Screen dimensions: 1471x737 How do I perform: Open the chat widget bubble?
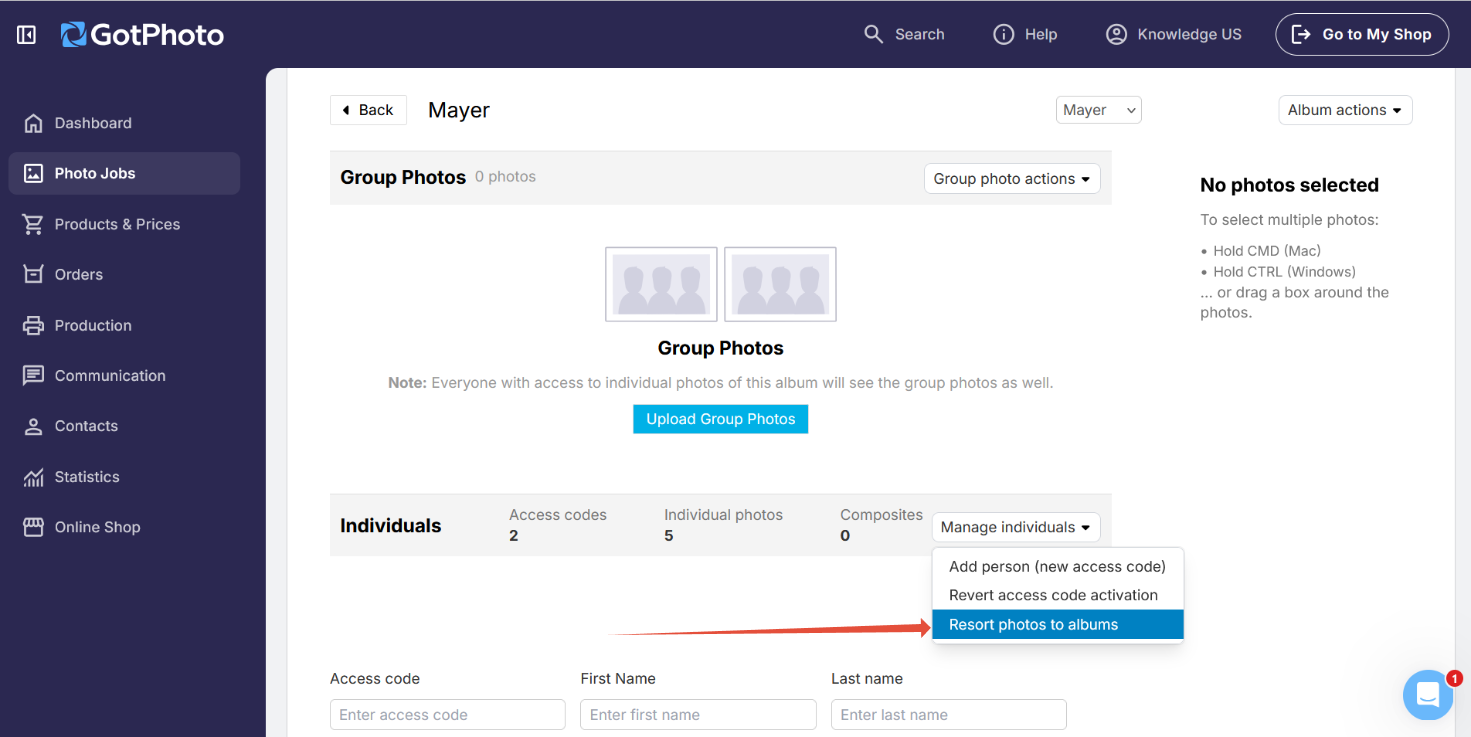[1427, 695]
